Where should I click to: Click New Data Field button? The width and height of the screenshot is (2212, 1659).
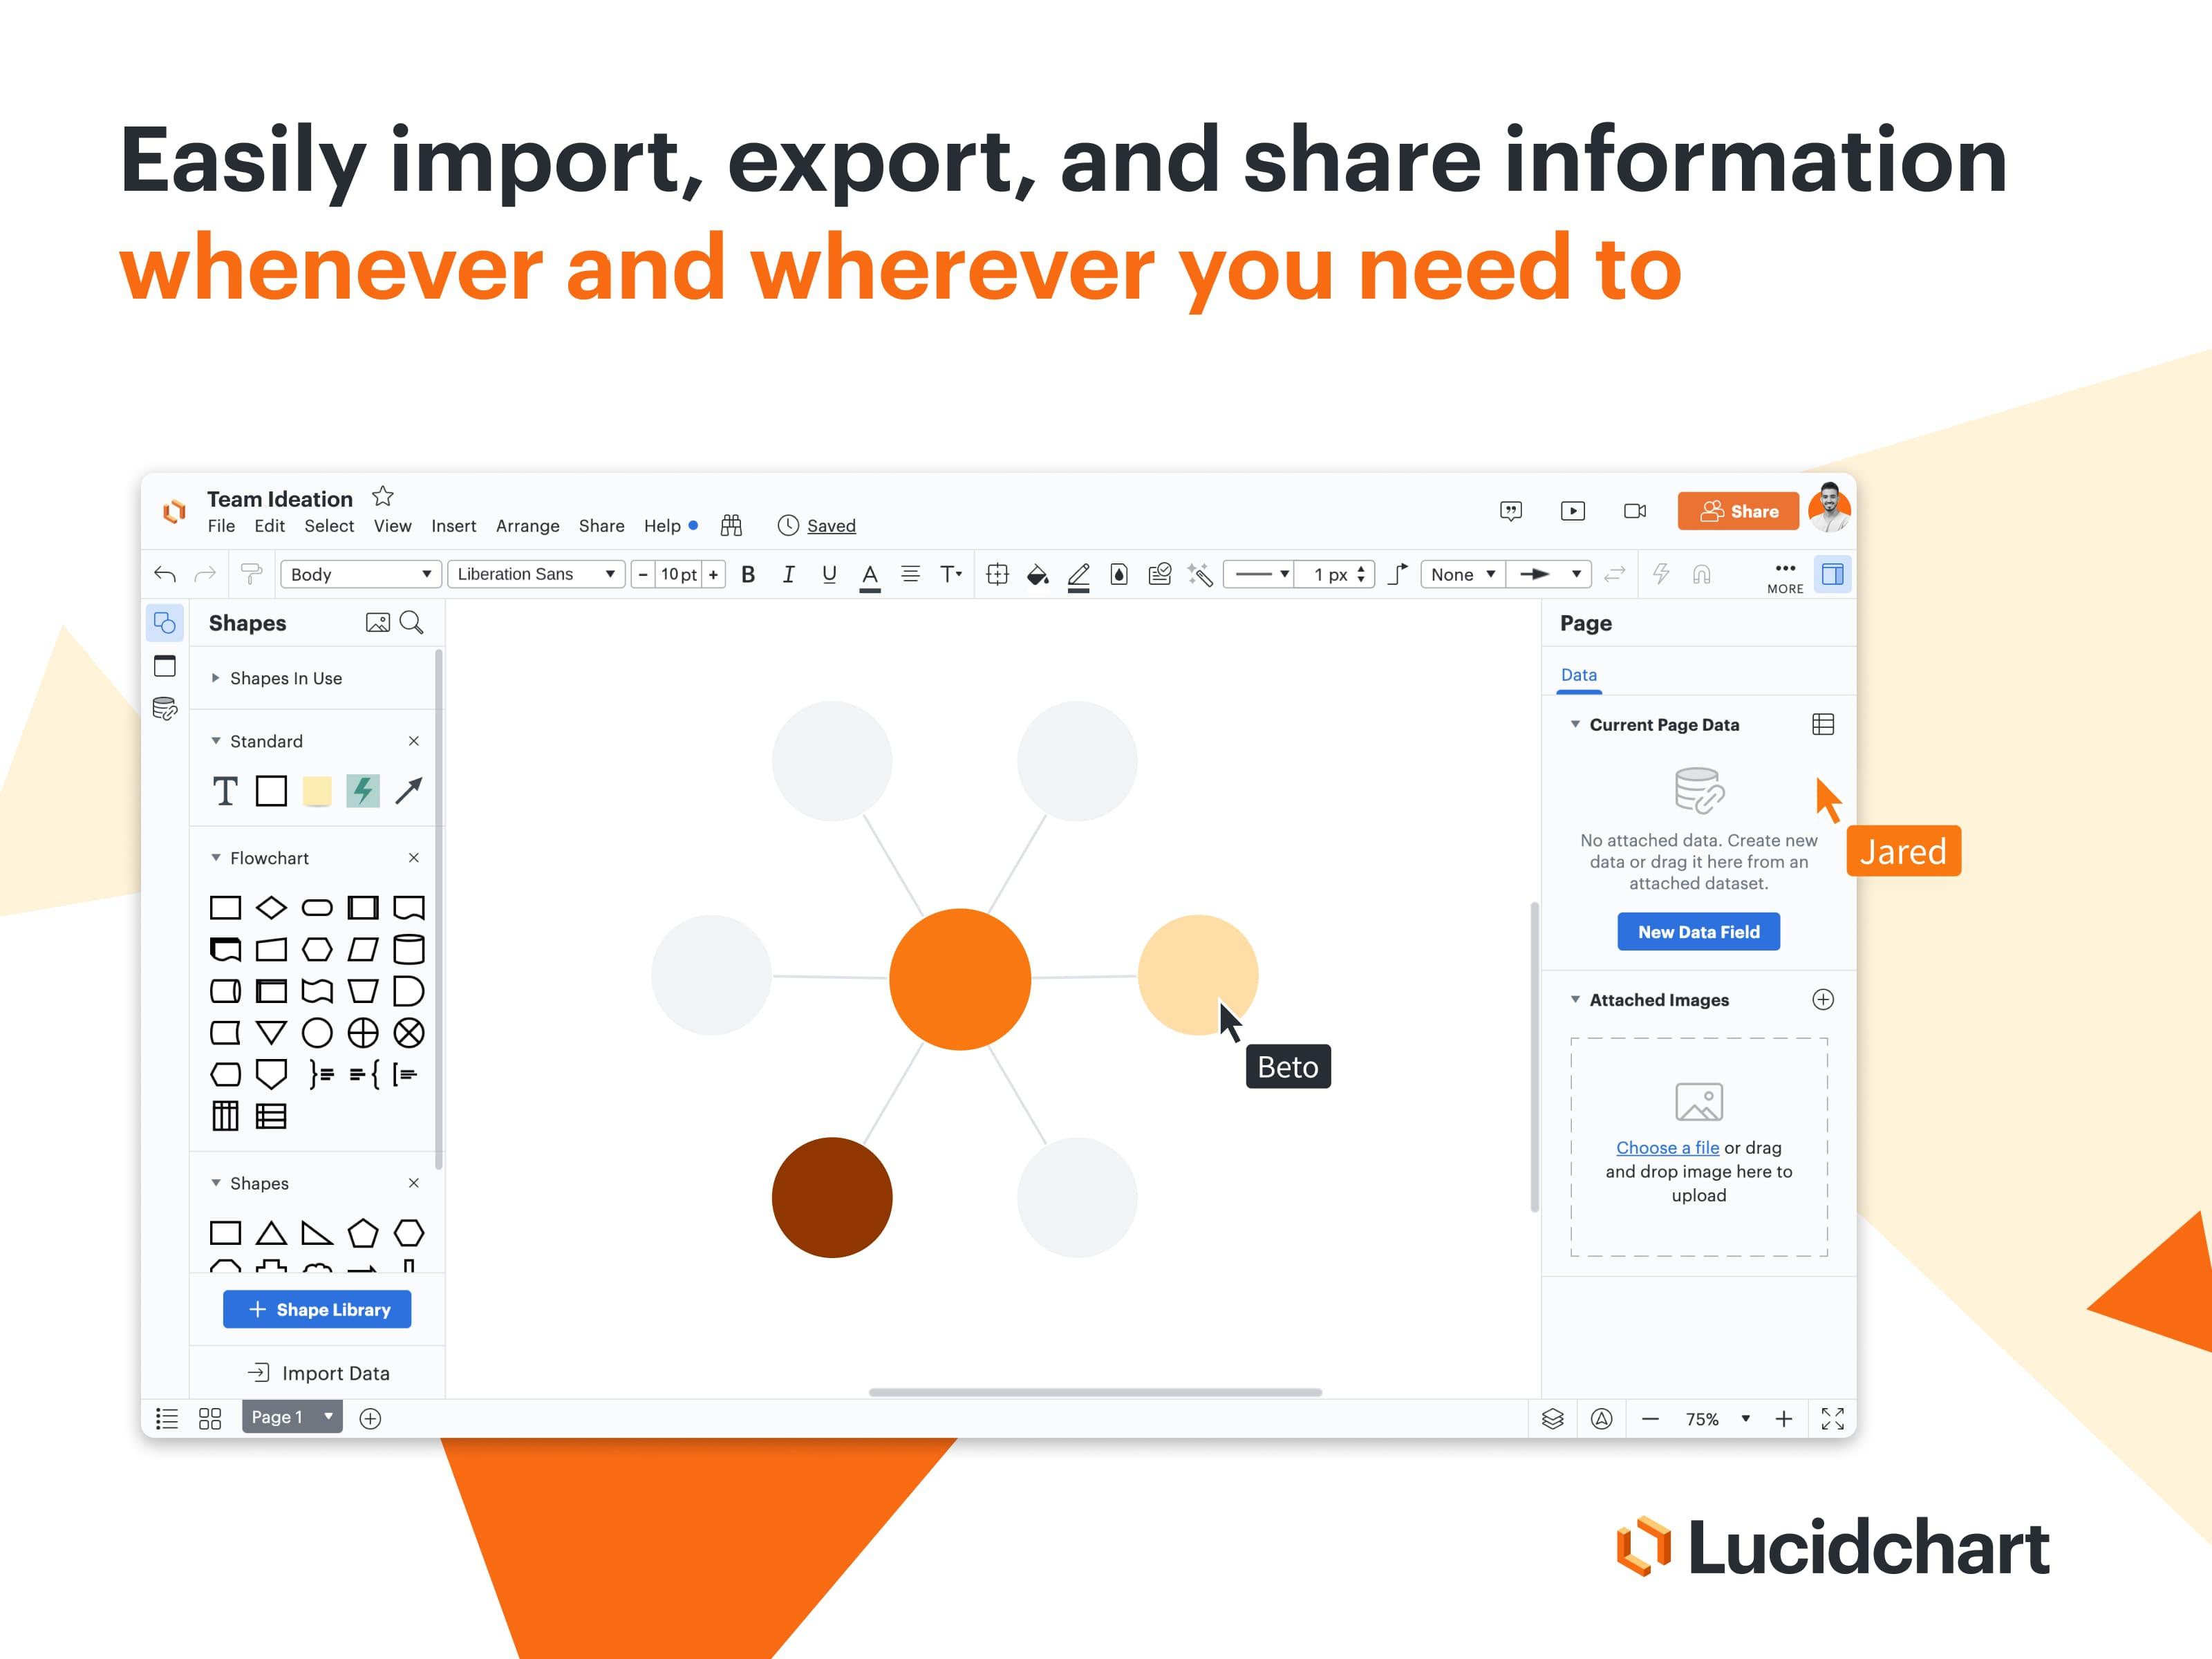(x=1698, y=930)
